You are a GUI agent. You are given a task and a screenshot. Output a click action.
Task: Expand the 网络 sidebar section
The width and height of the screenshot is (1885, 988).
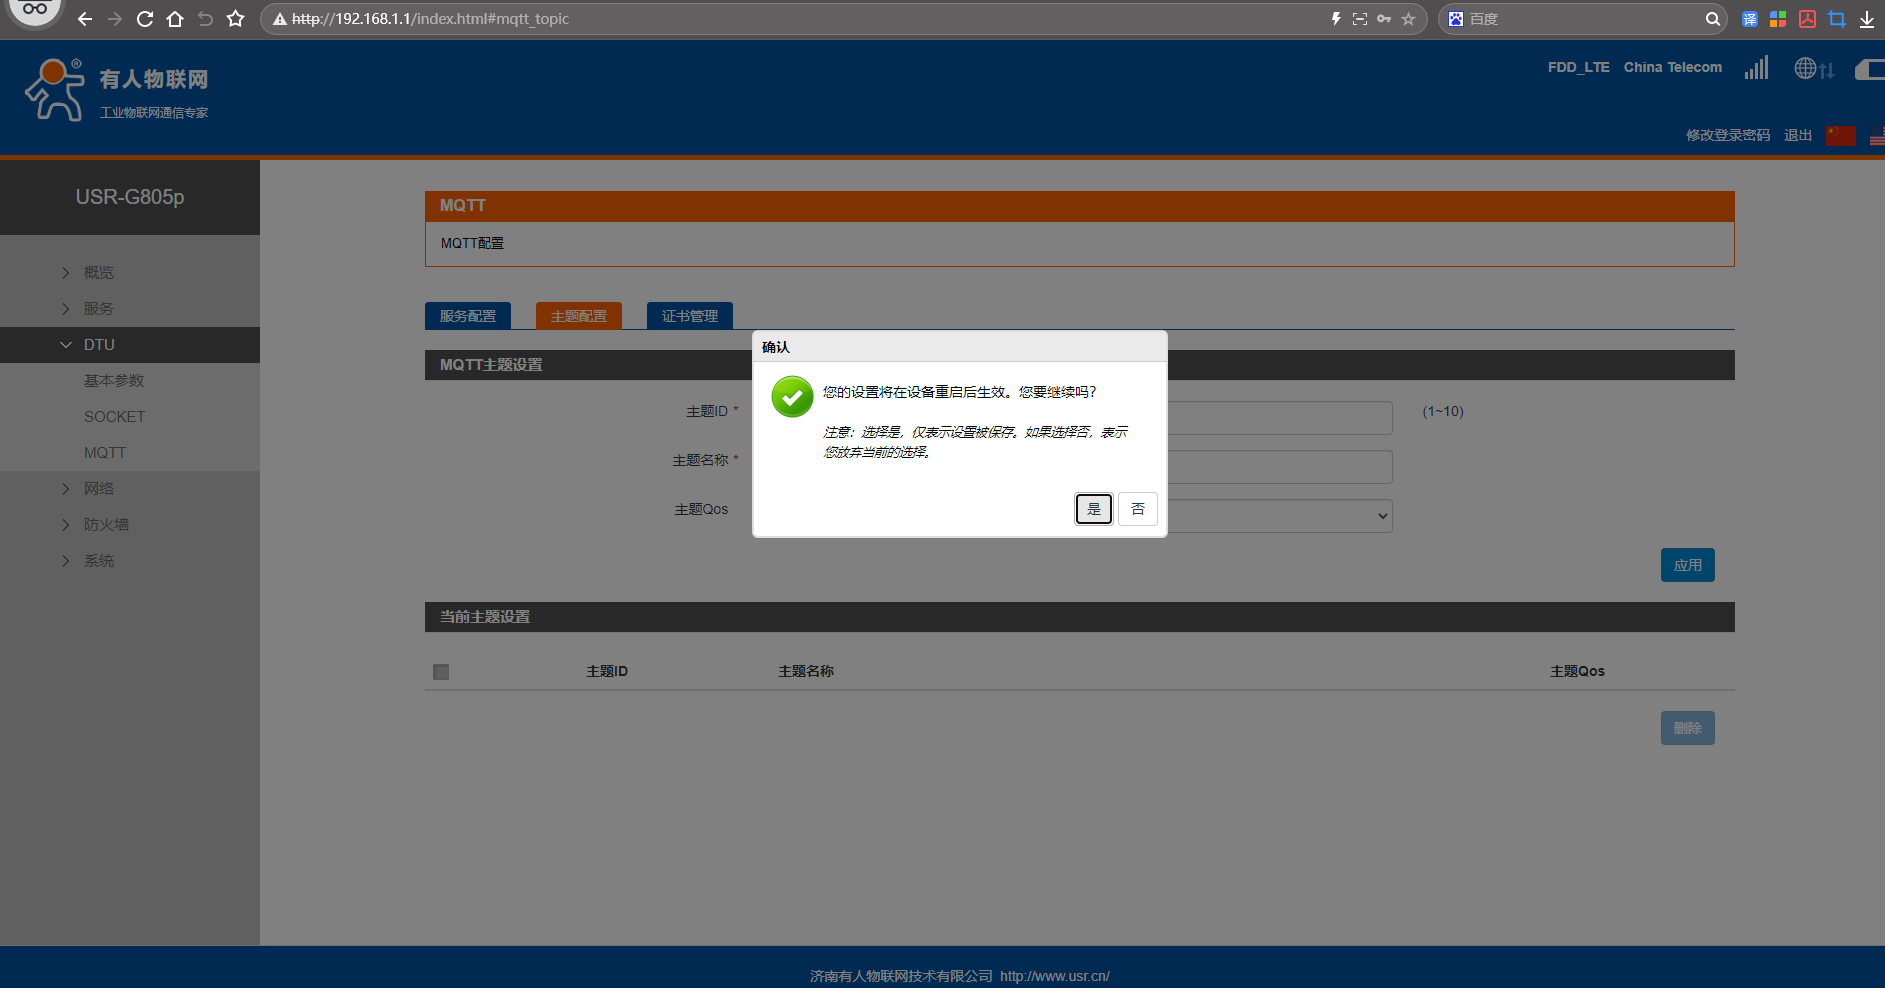click(99, 489)
